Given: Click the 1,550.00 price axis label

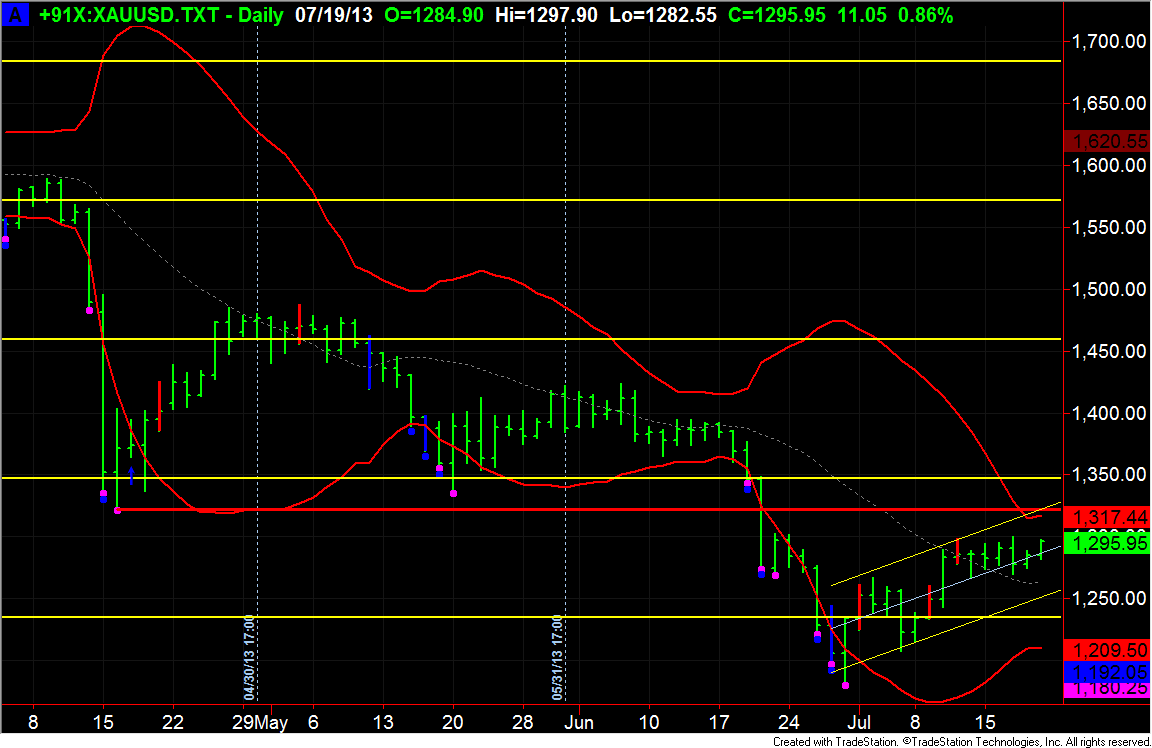Looking at the screenshot, I should 1109,227.
